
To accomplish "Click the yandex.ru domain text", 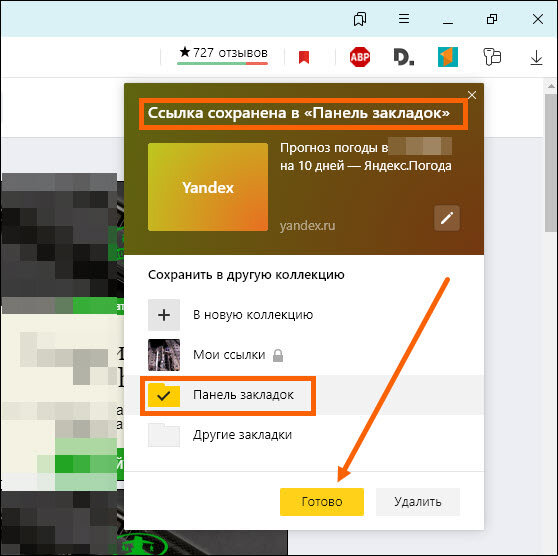I will (307, 226).
